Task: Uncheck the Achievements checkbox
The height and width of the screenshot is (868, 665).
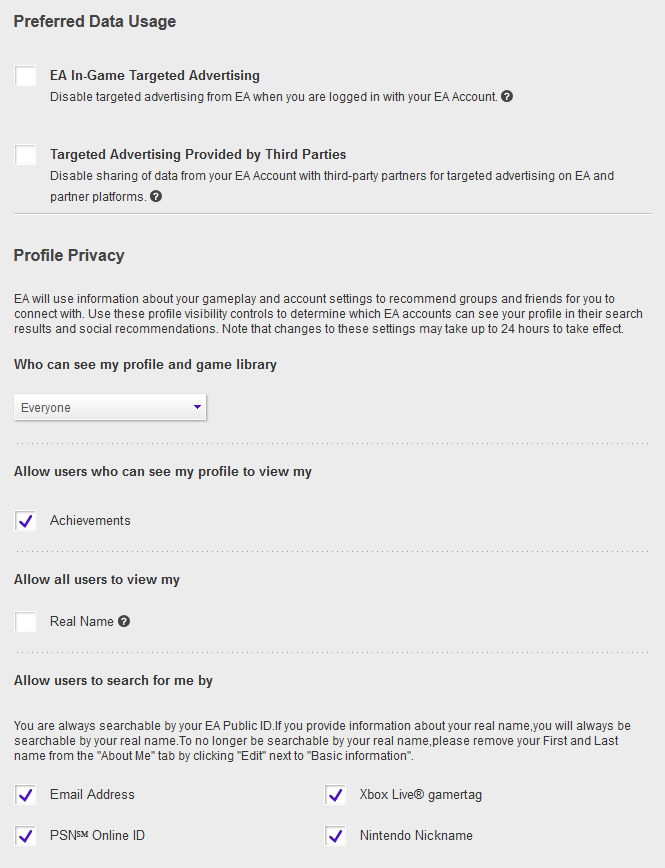Action: (26, 521)
